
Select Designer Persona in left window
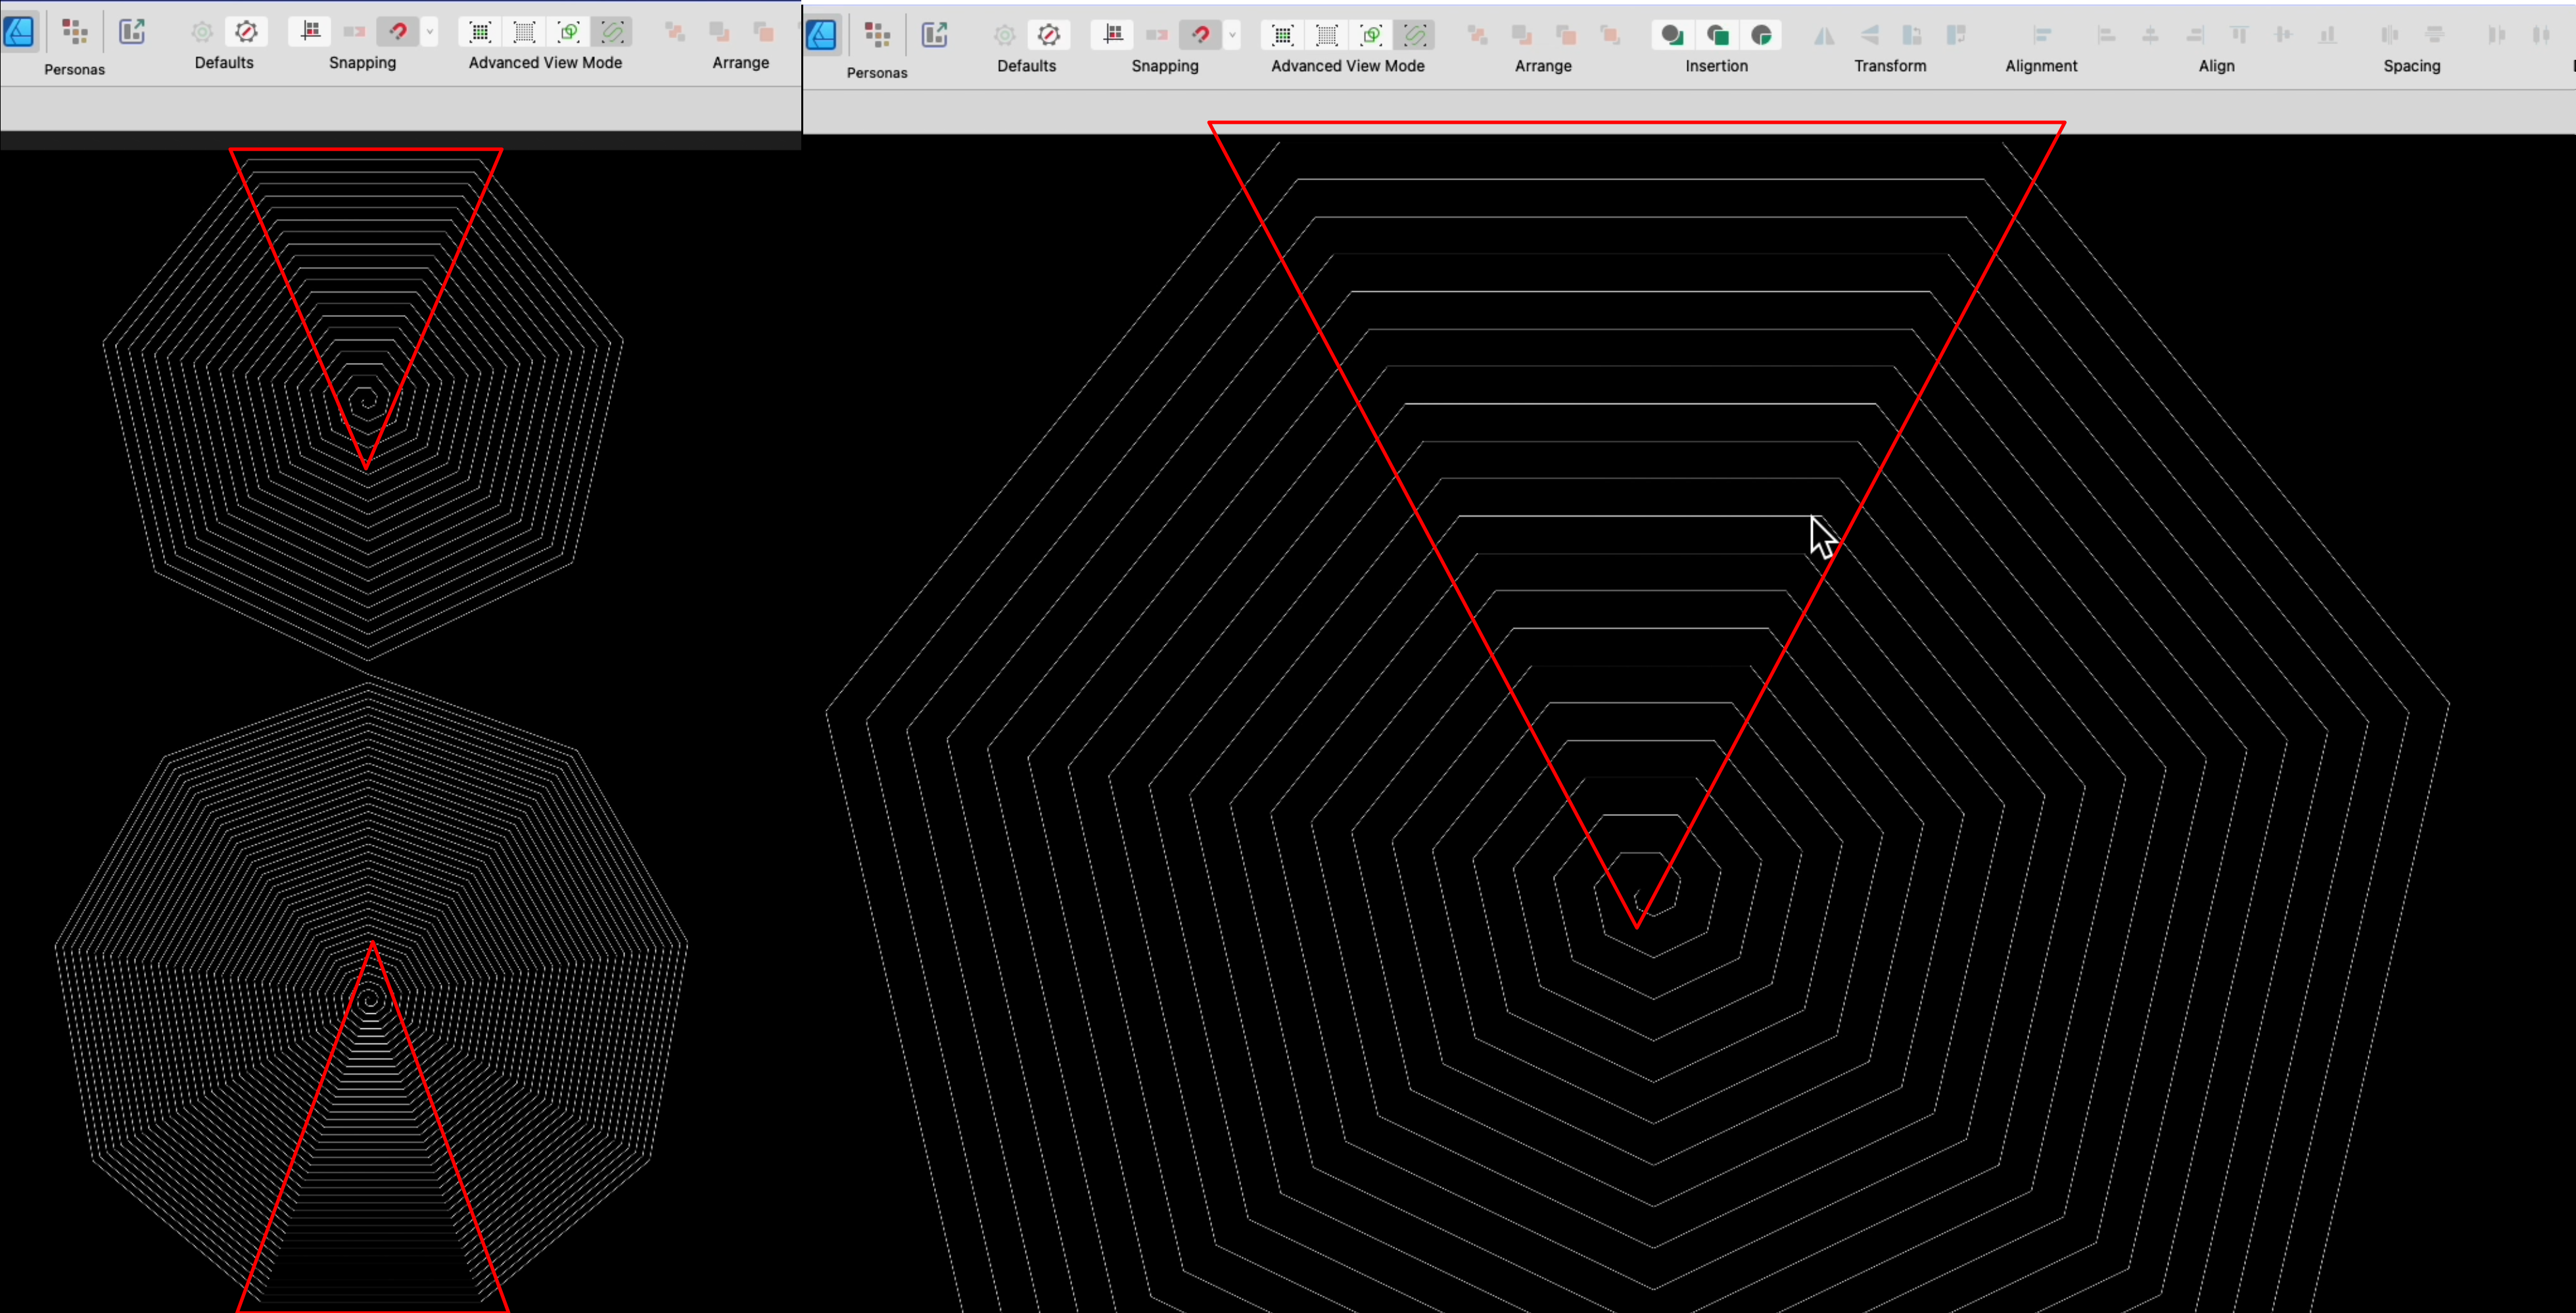[x=19, y=31]
